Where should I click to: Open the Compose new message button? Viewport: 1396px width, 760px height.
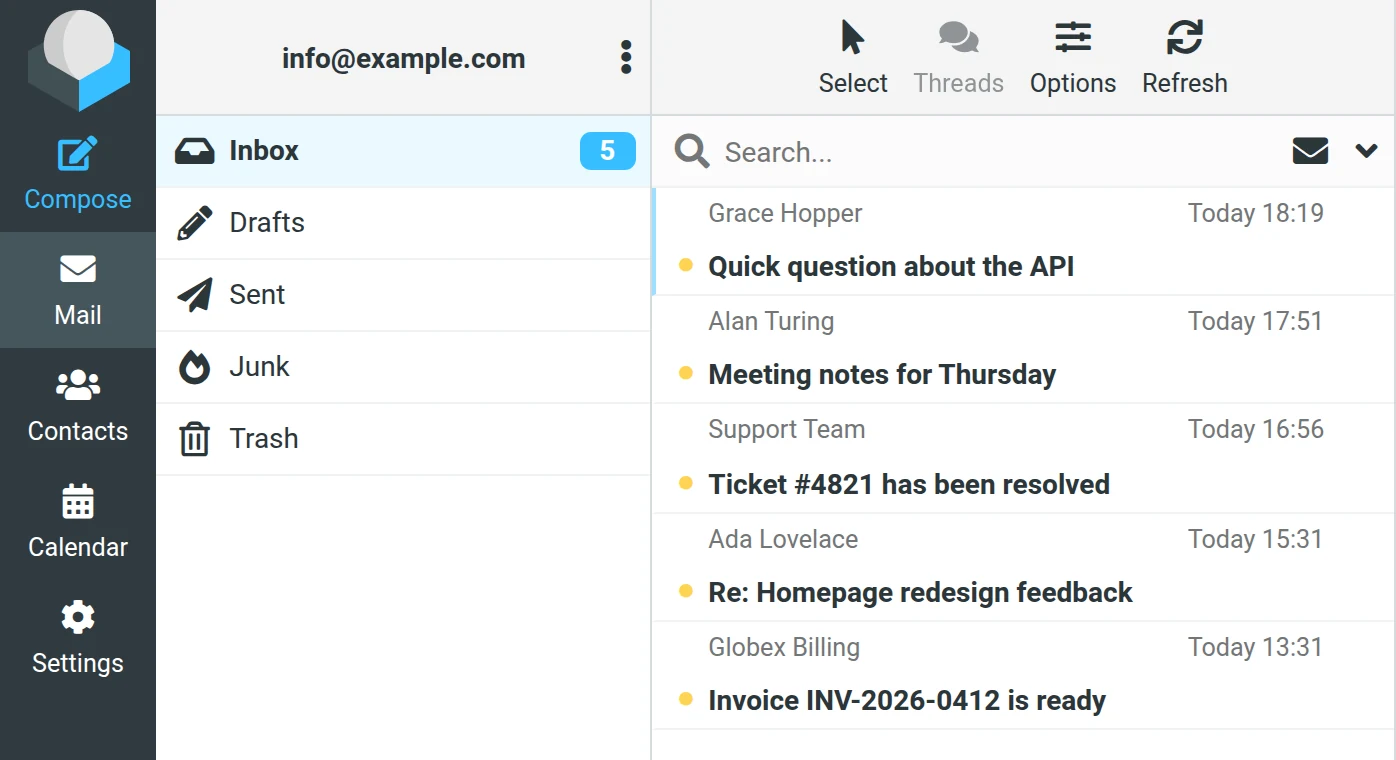click(78, 174)
